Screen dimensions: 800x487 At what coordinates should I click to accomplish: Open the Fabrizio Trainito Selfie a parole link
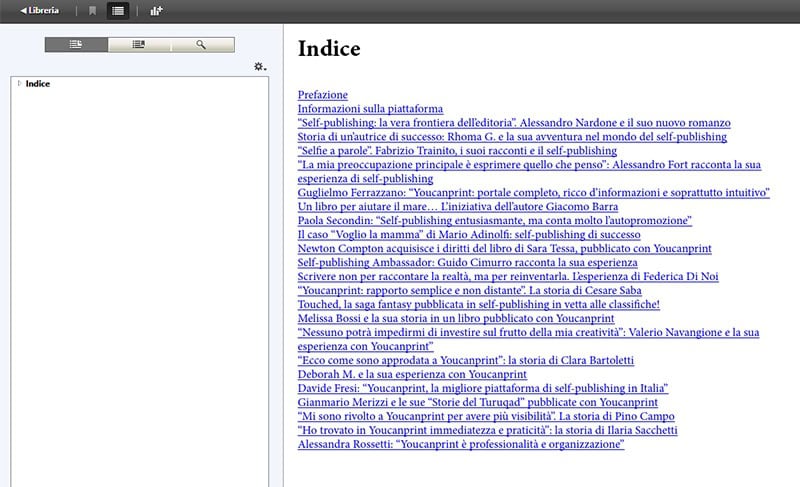(457, 150)
